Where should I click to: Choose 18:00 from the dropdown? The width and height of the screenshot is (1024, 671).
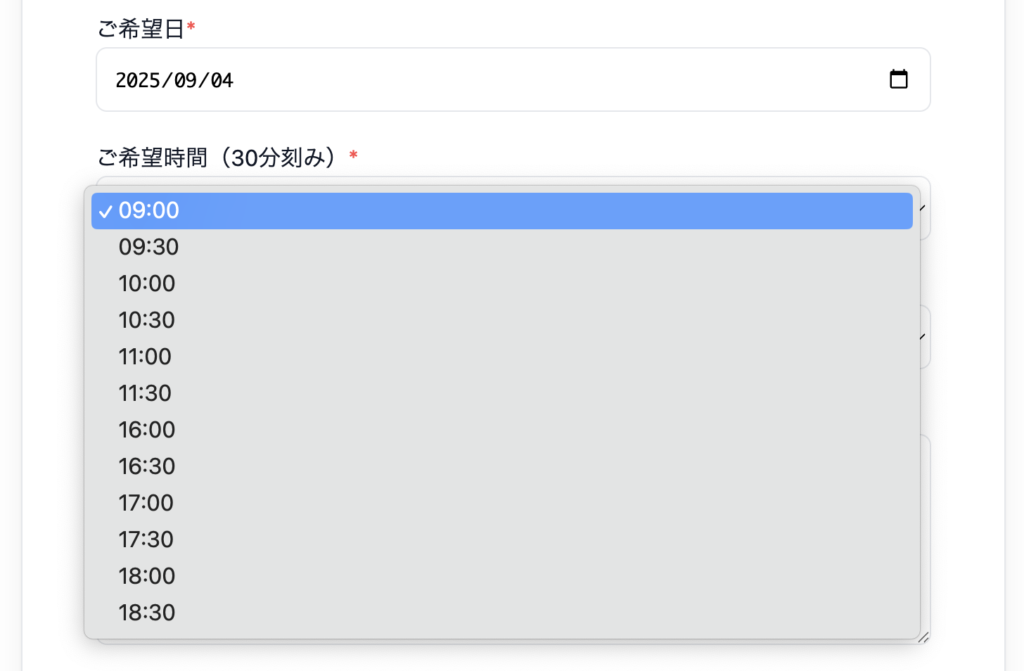[502, 576]
